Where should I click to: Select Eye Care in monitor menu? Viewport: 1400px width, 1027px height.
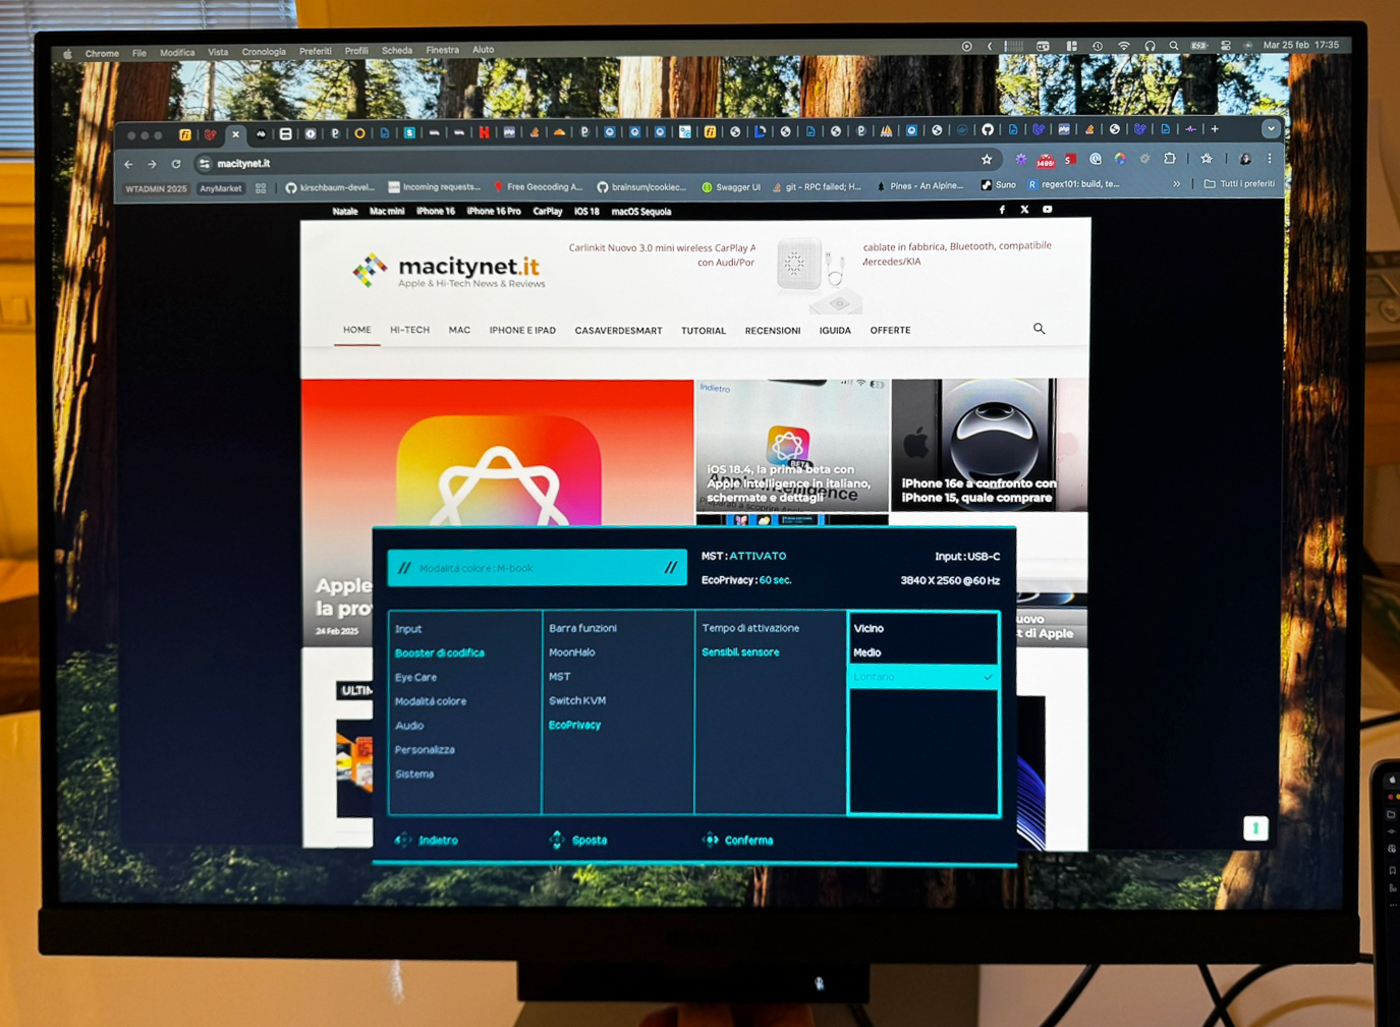coord(416,678)
